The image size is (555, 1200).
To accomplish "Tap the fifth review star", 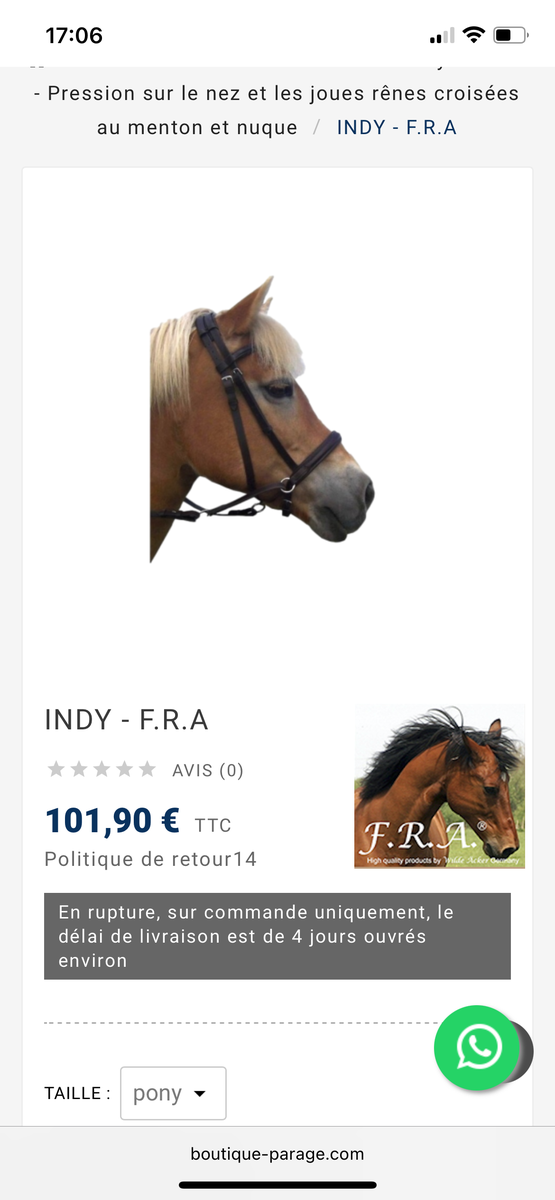I will coord(147,769).
